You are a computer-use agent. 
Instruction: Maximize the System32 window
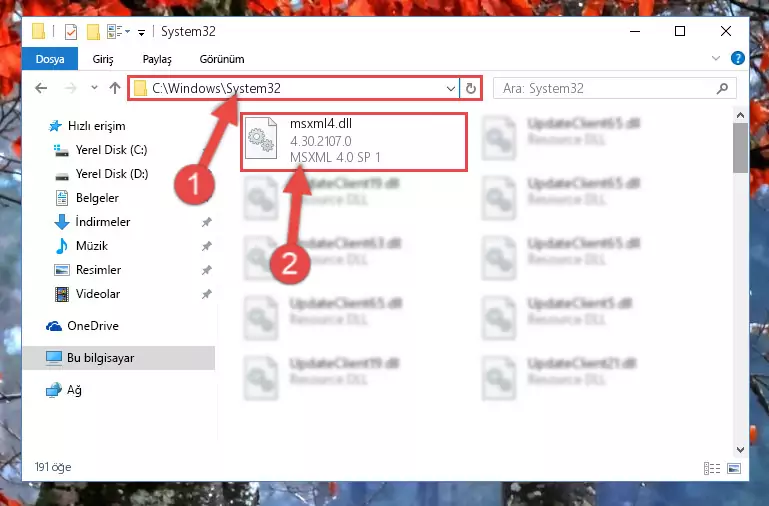point(680,31)
